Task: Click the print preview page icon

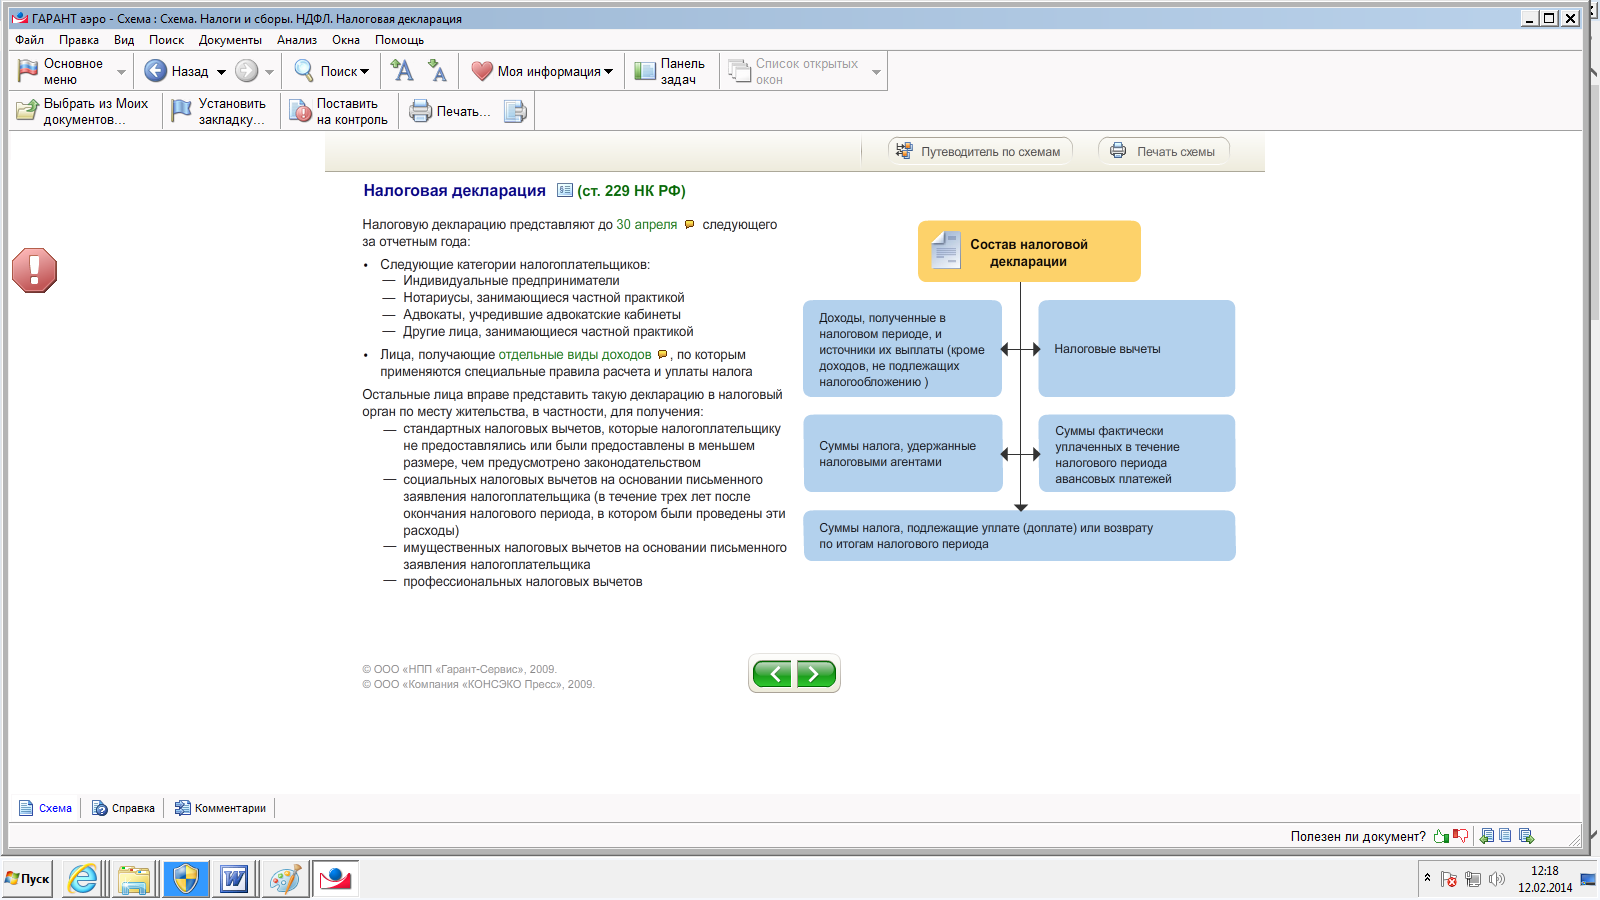Action: point(514,111)
